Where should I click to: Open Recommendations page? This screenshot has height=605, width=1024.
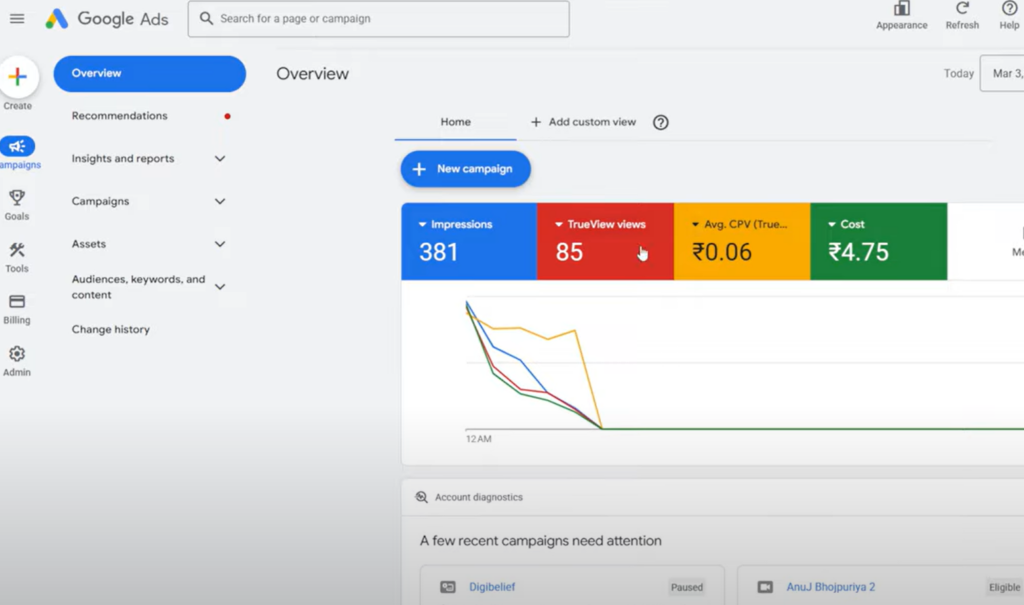pyautogui.click(x=120, y=116)
